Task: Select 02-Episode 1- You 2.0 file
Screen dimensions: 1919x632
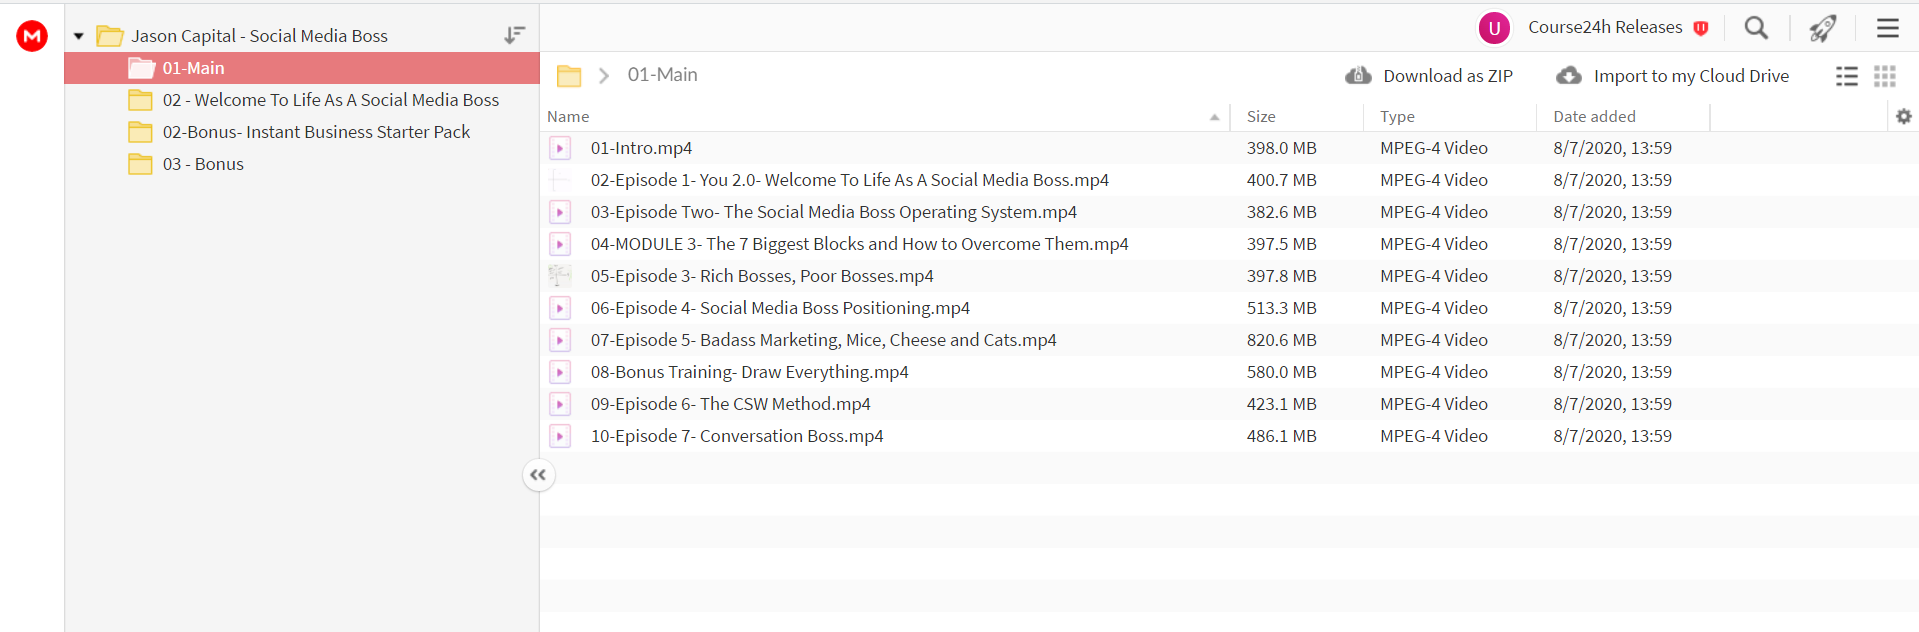Action: (x=849, y=180)
